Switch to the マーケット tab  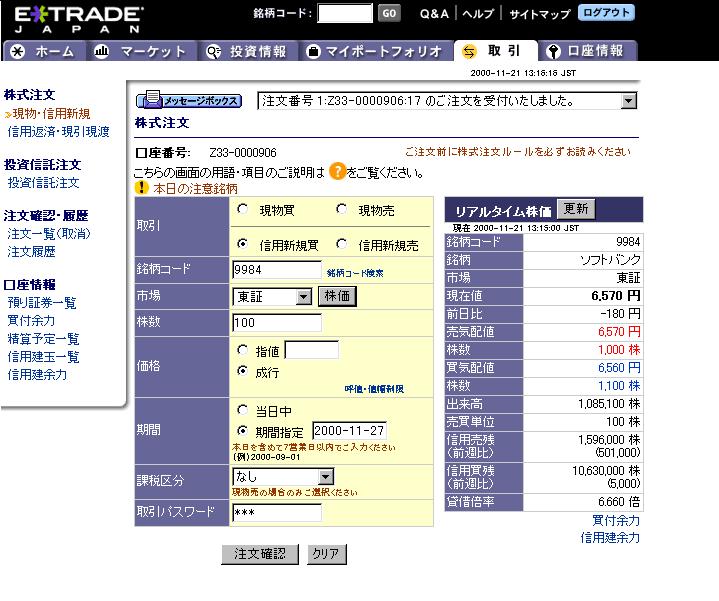(140, 51)
